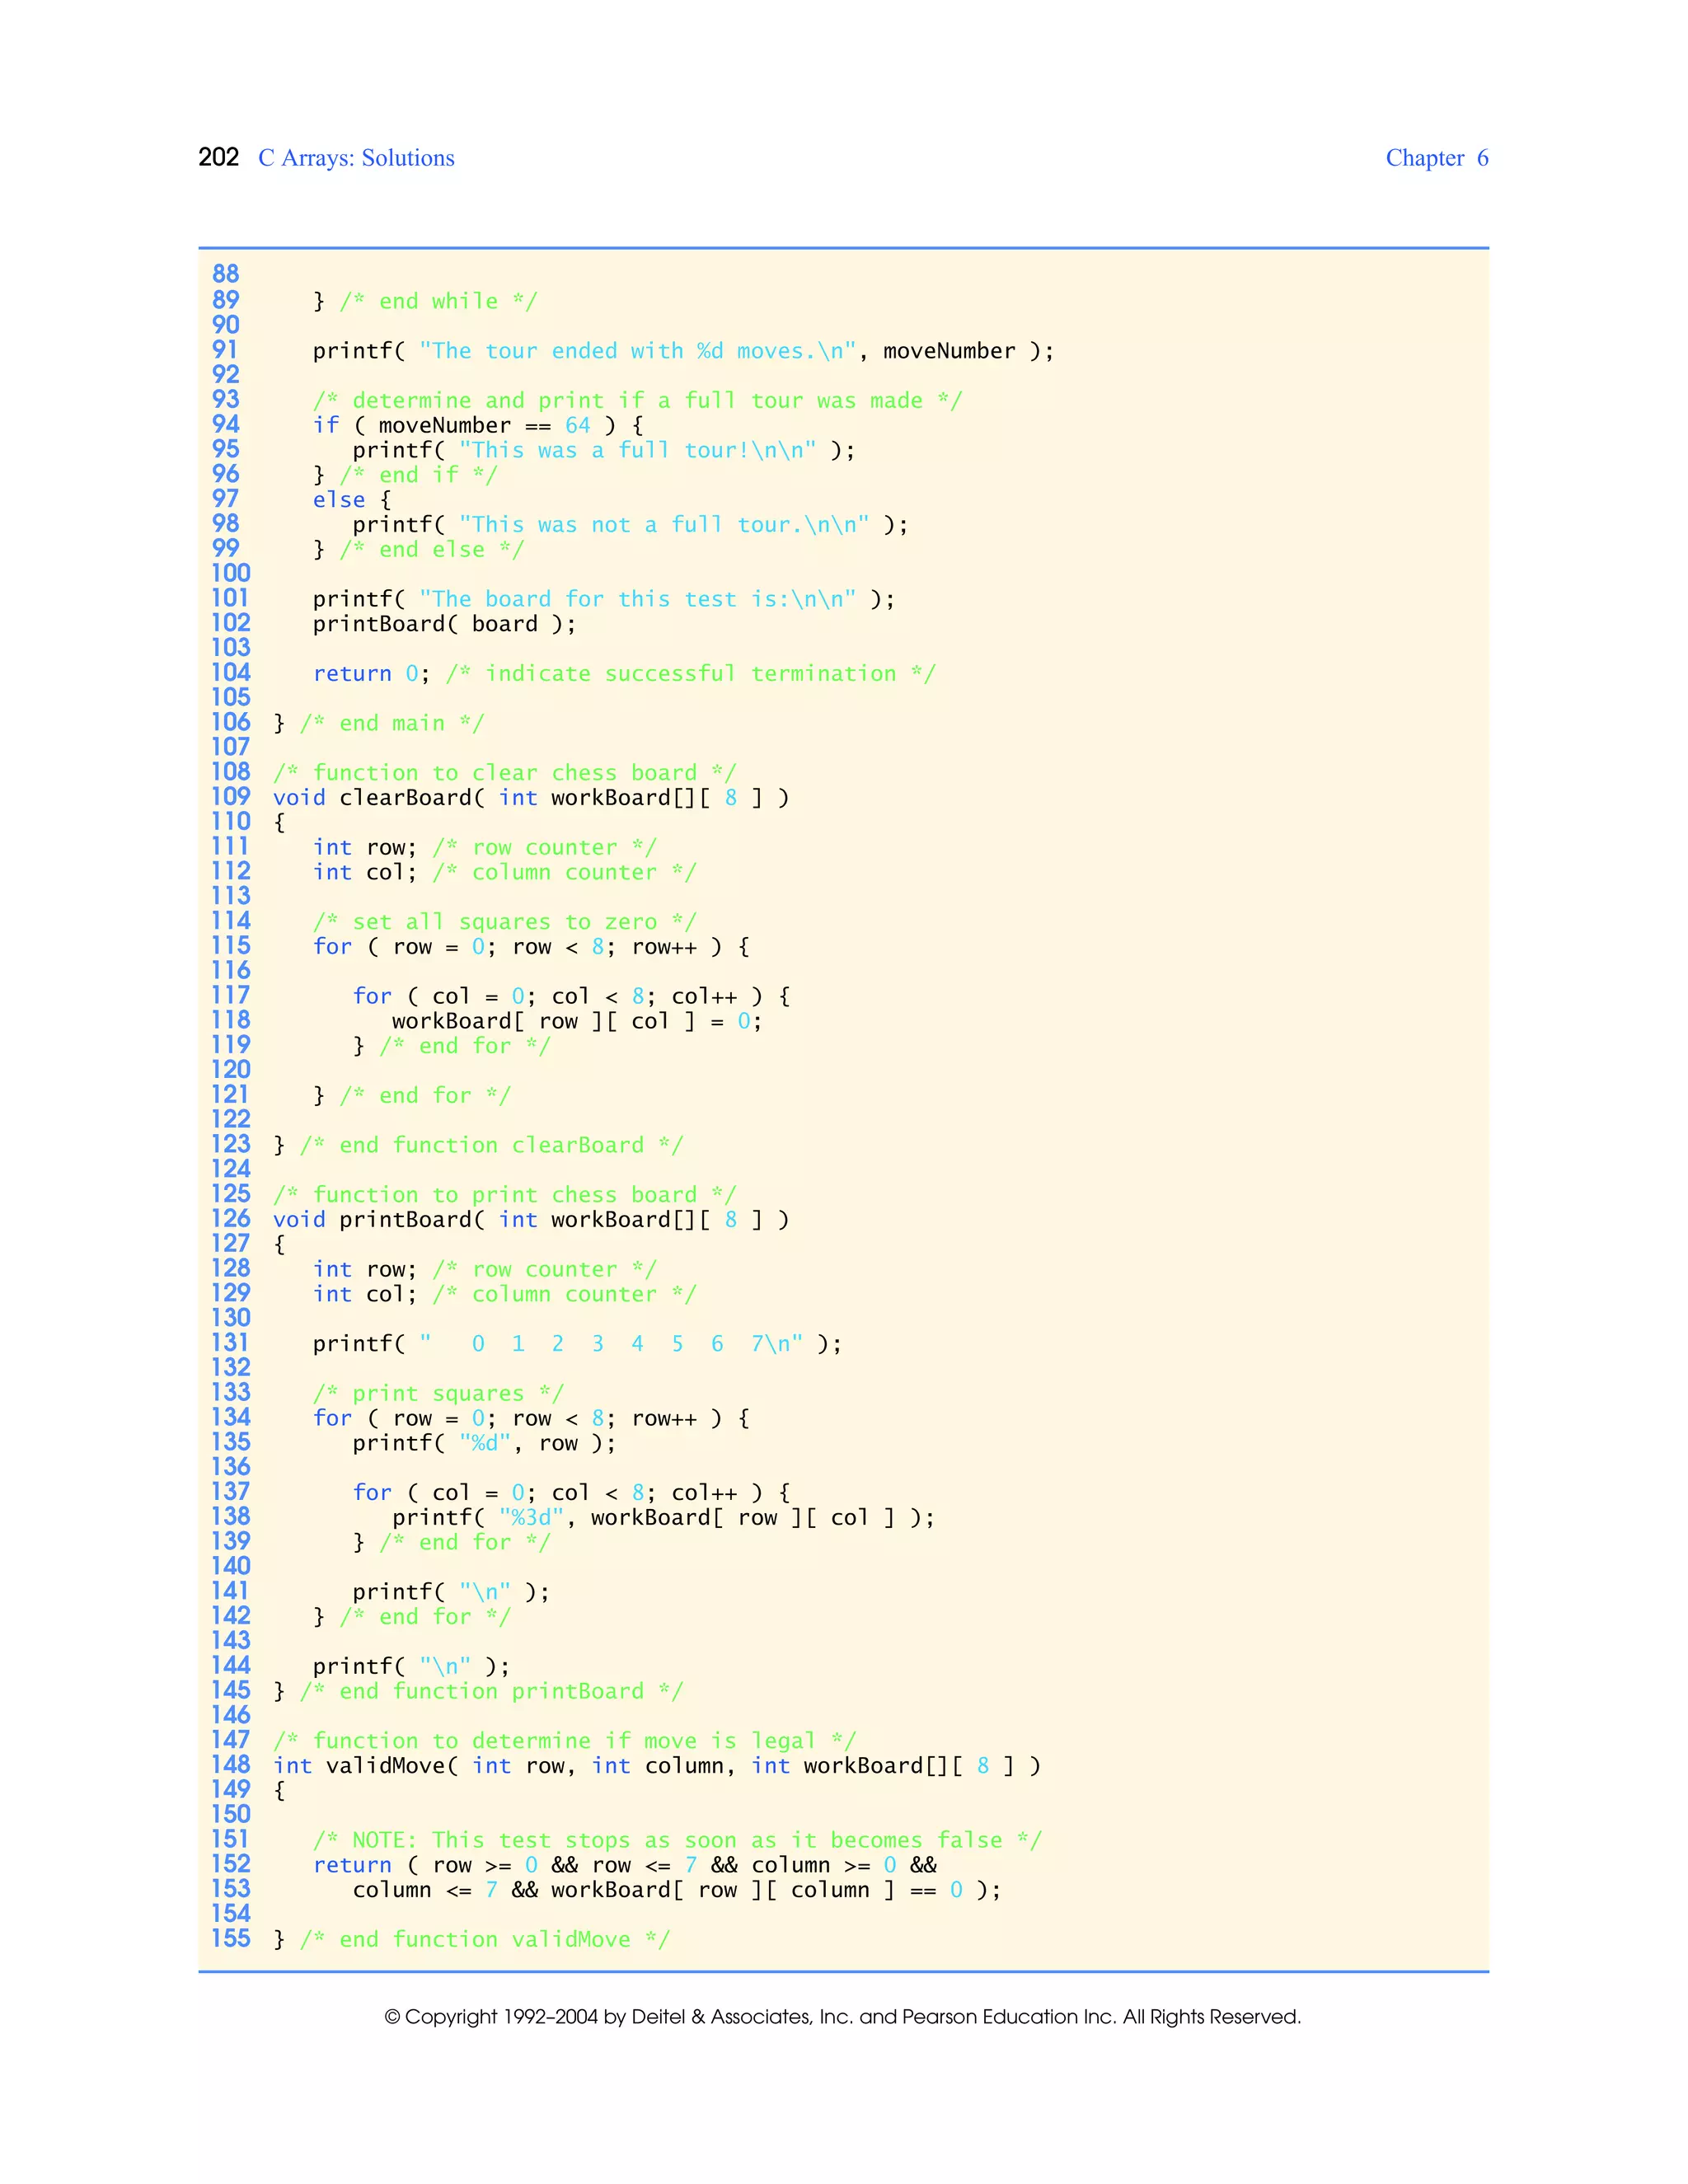The width and height of the screenshot is (1688, 2184).
Task: Click the 'if ( moveNumber == 64 )' line
Action: 478,425
